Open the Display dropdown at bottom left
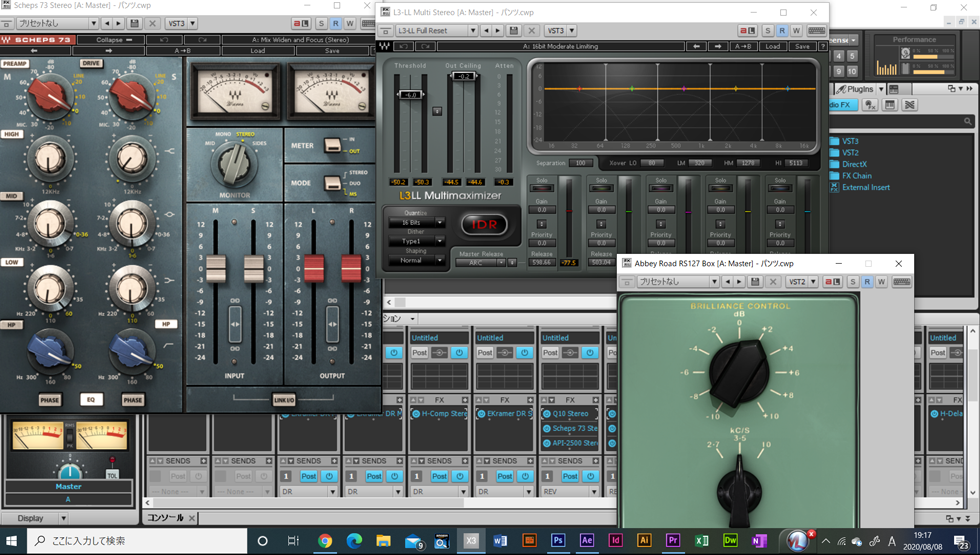The width and height of the screenshot is (980, 555). tap(63, 518)
